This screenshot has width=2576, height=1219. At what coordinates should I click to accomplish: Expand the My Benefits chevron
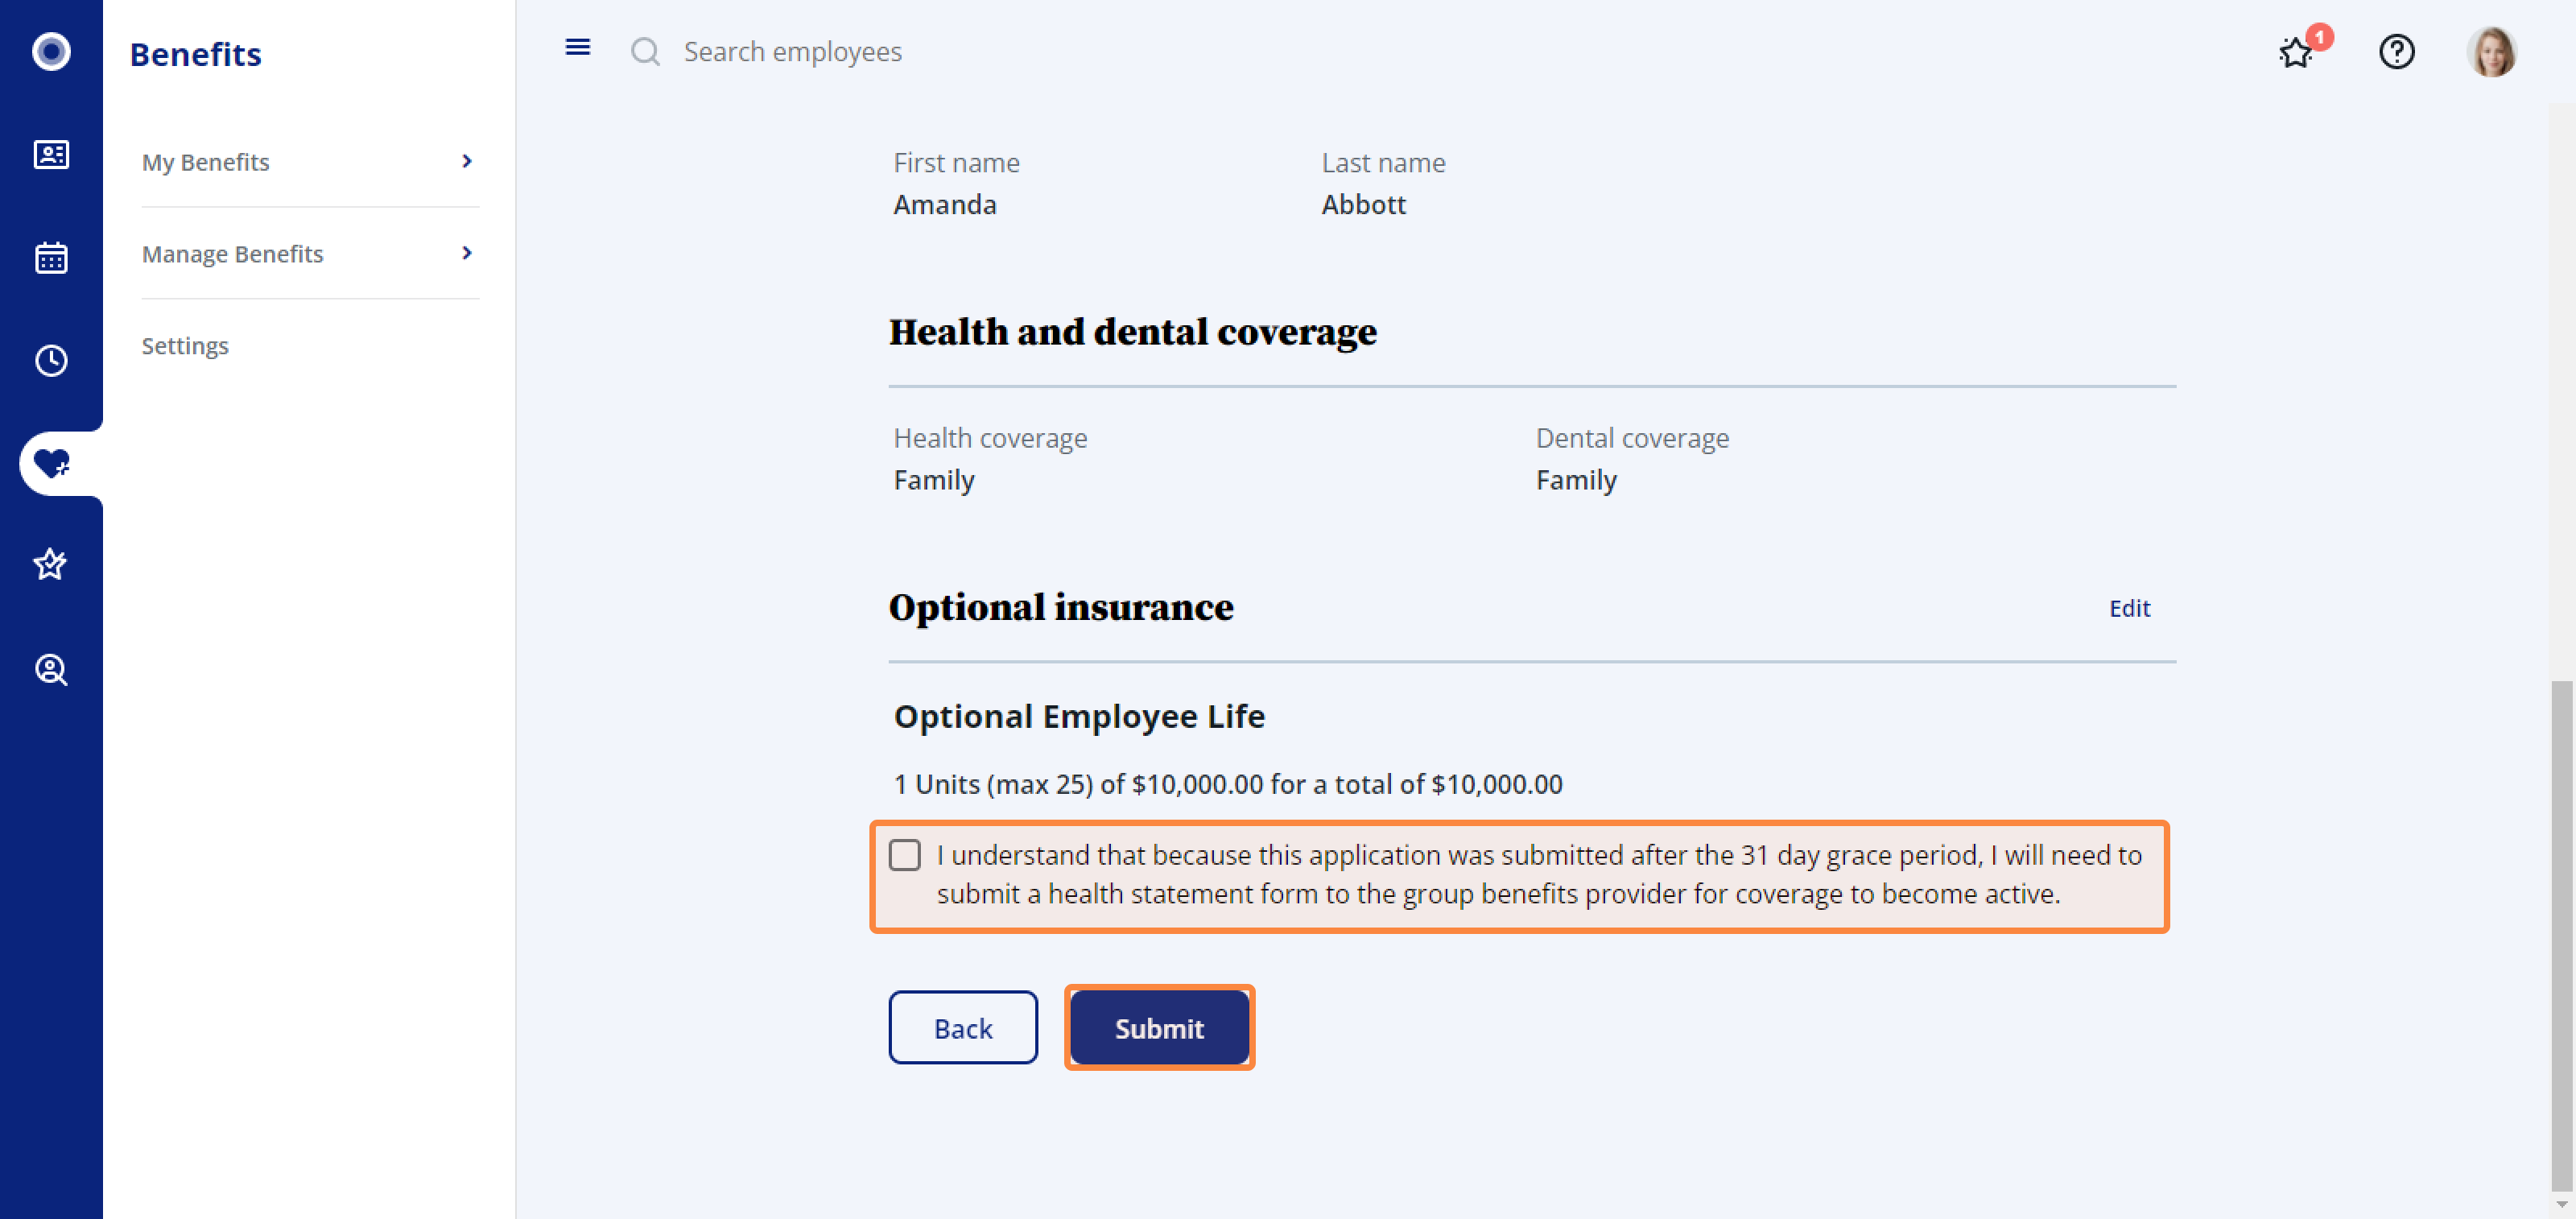(x=467, y=161)
